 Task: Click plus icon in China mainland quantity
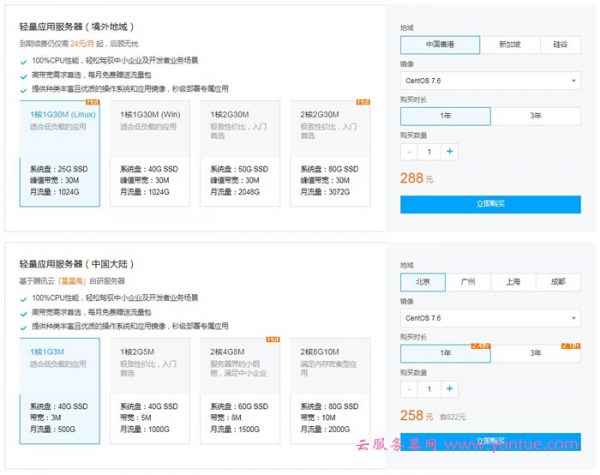pyautogui.click(x=450, y=388)
